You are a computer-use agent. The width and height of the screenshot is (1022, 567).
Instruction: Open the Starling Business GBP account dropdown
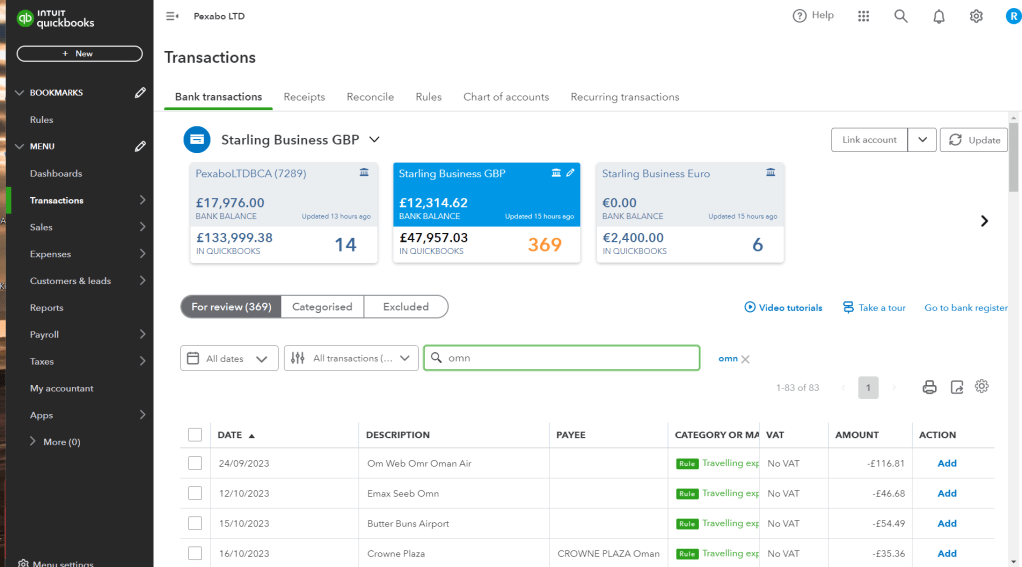coord(374,139)
